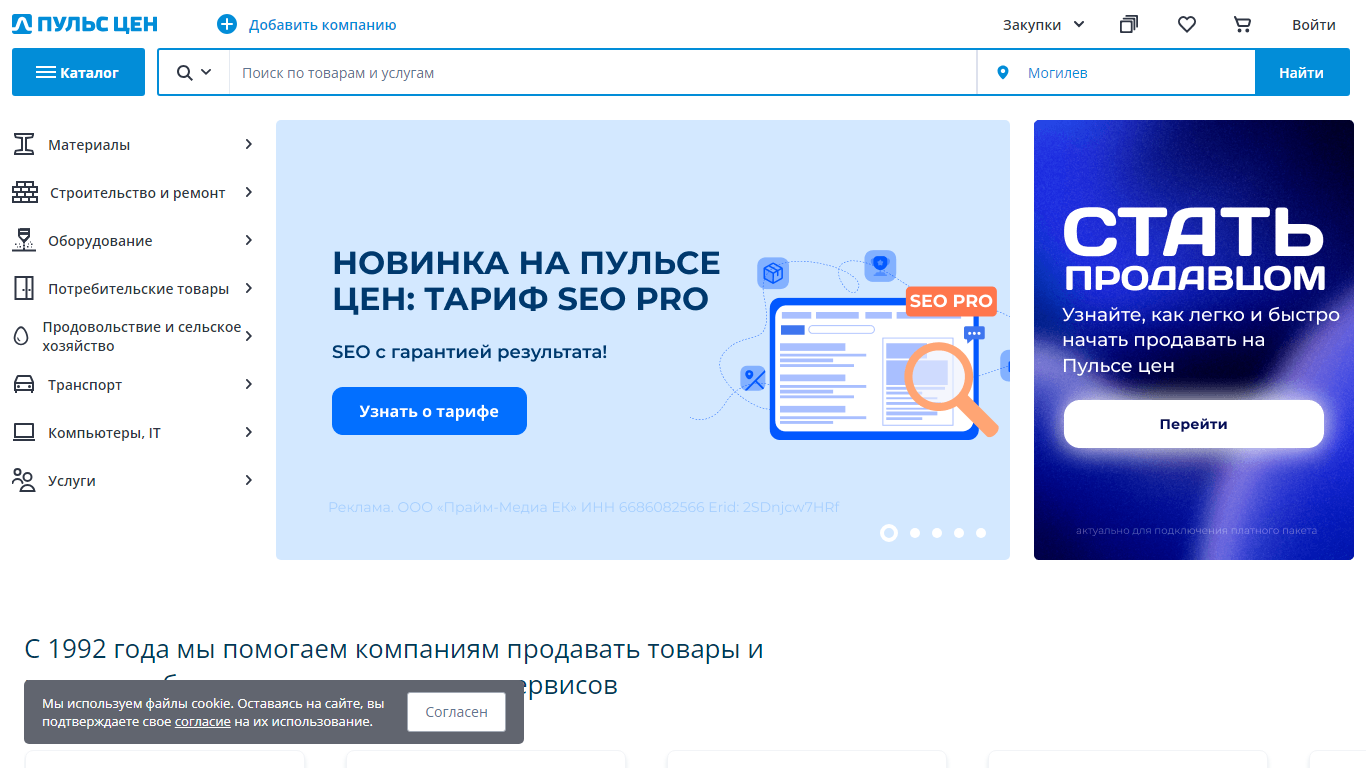Expand the Закупки dropdown menu
The image size is (1366, 768).
coord(1044,25)
